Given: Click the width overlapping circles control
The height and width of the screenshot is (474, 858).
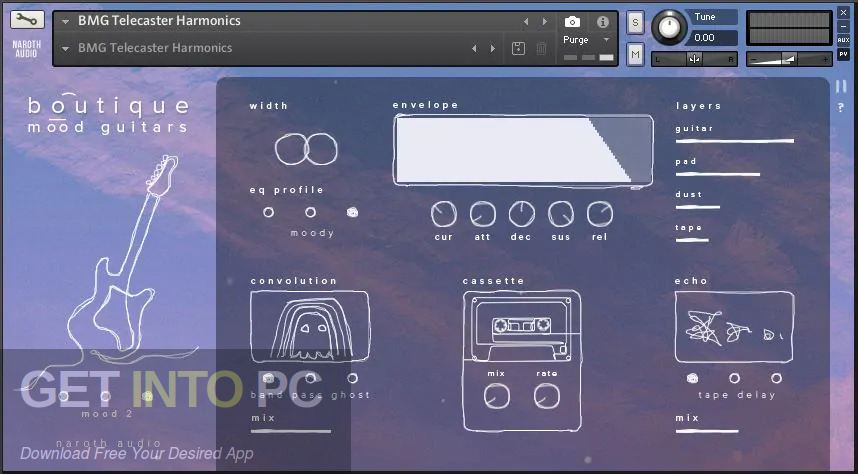Looking at the screenshot, I should [x=306, y=149].
